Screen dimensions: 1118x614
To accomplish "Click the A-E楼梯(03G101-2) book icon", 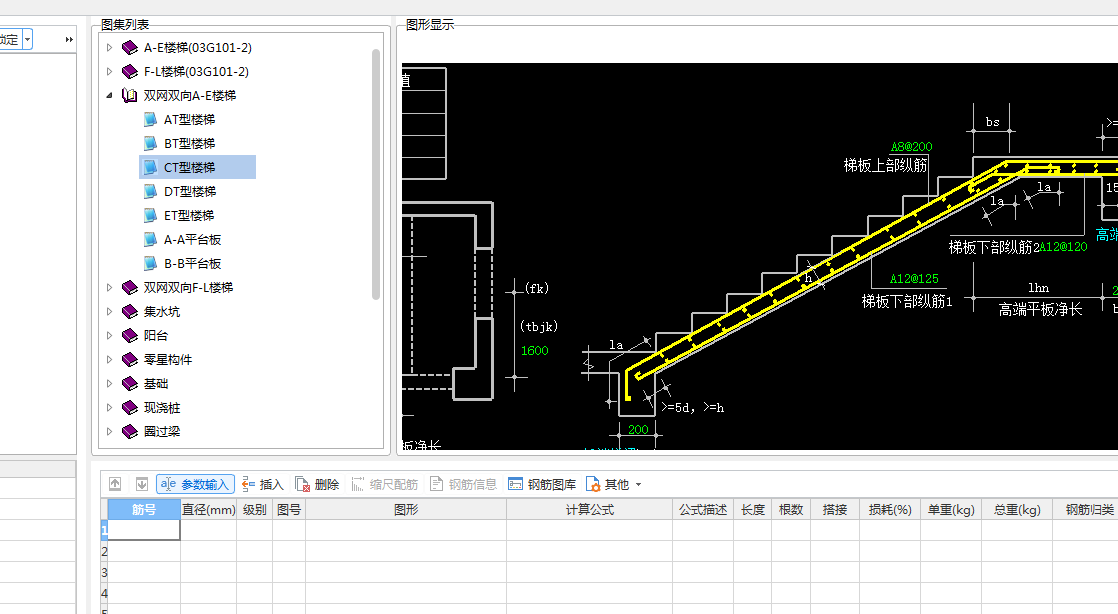I will coord(130,48).
